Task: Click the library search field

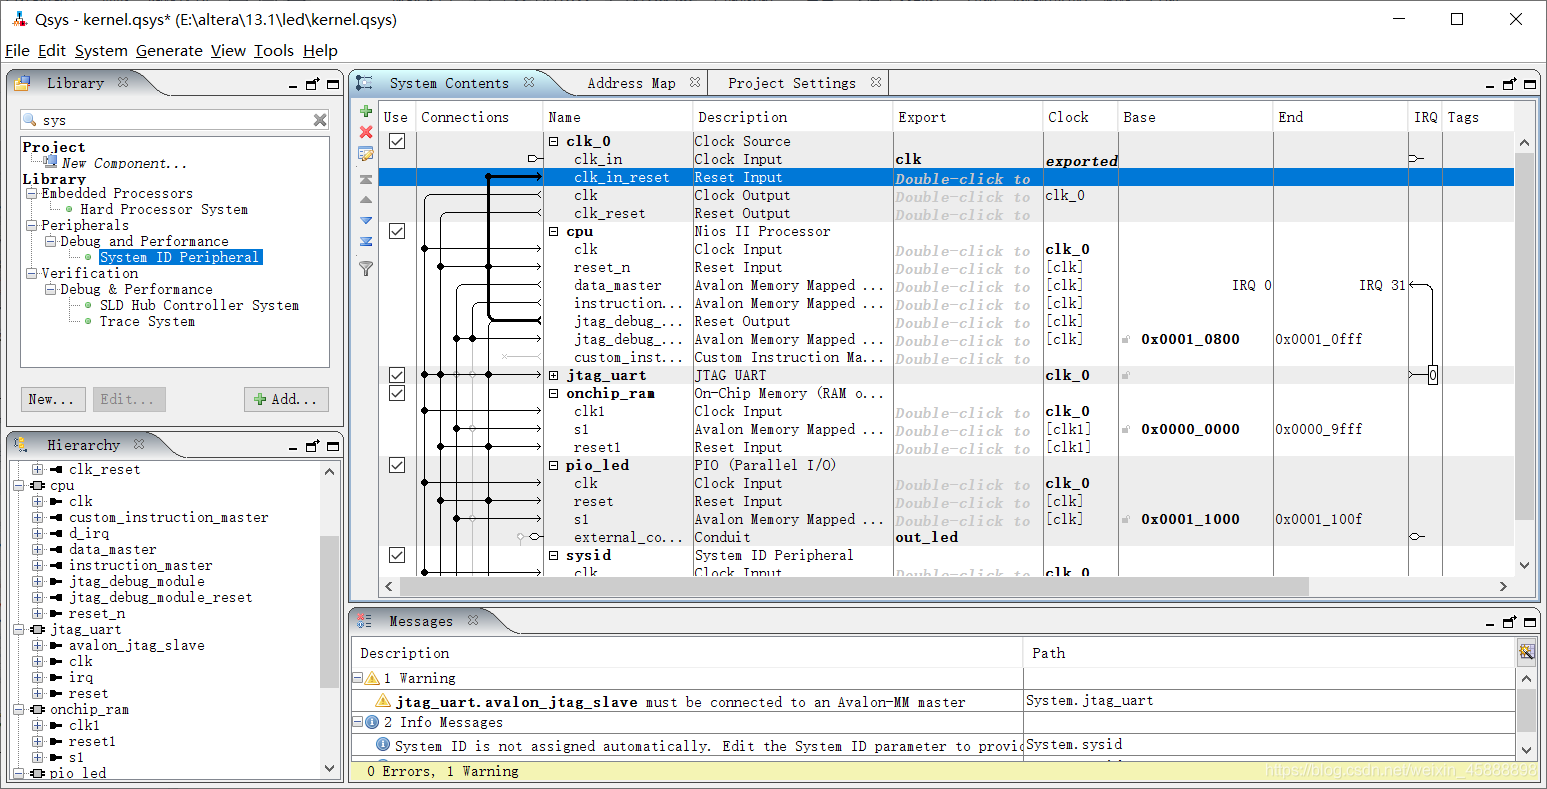Action: (x=174, y=120)
